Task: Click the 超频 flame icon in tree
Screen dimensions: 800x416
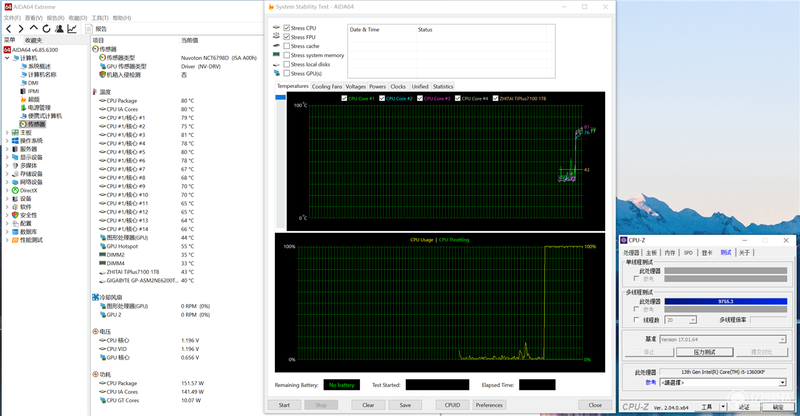Action: [x=23, y=99]
